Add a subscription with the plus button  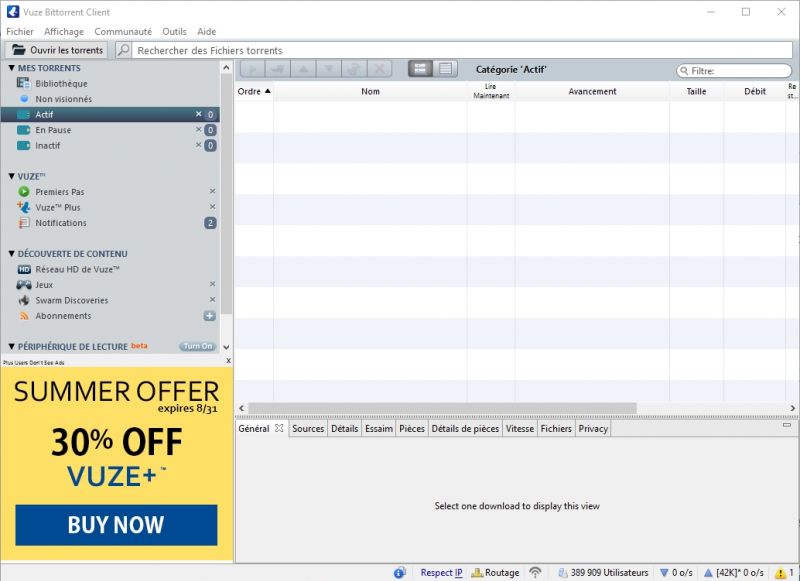(x=210, y=316)
